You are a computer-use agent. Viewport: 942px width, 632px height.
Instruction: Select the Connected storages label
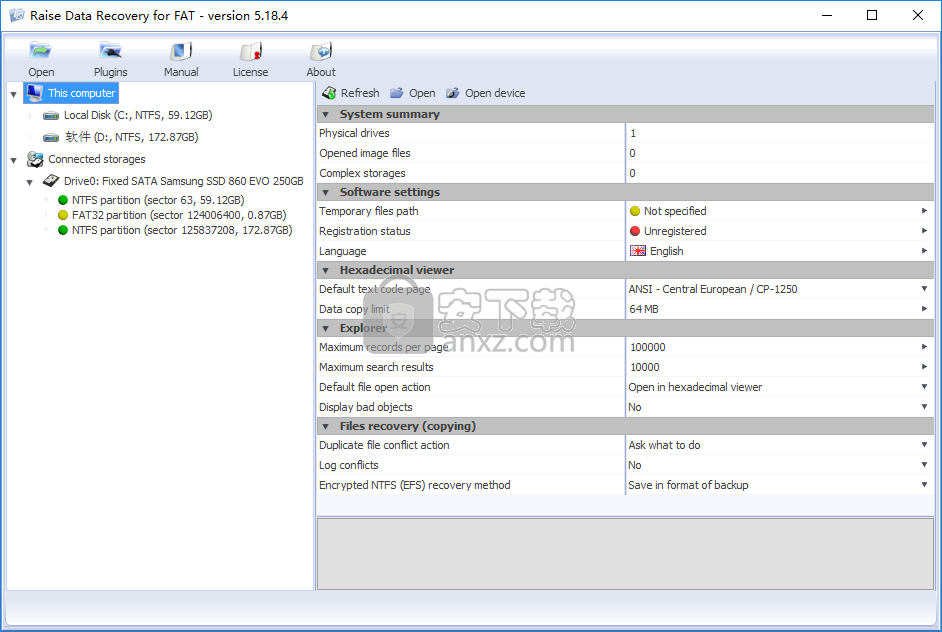pyautogui.click(x=97, y=159)
